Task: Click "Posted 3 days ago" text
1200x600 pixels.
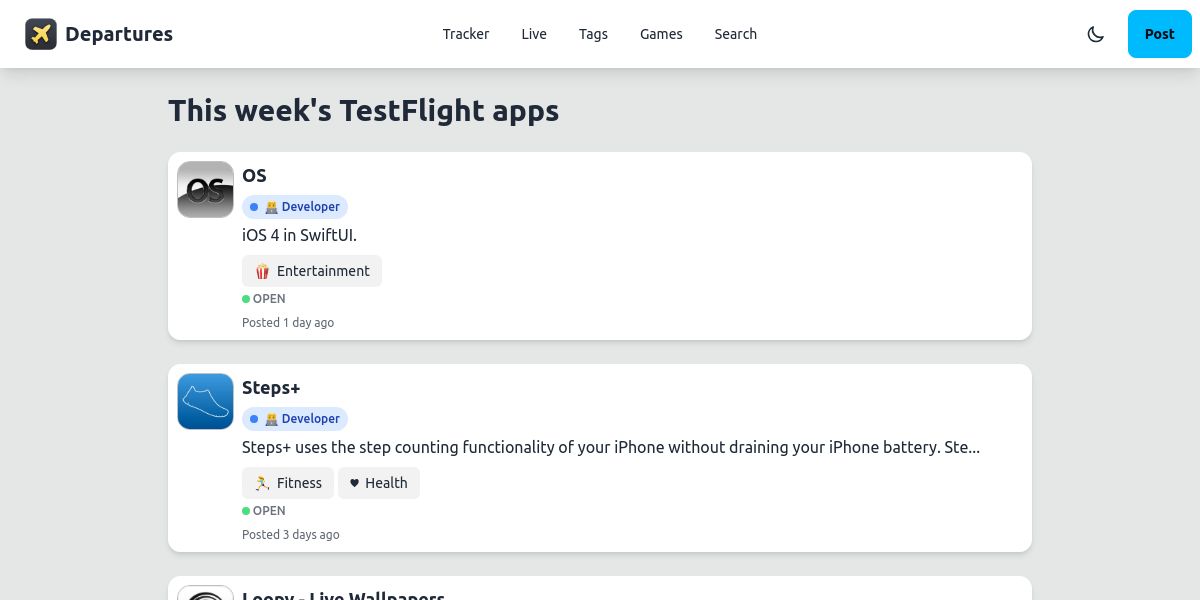Action: pyautogui.click(x=291, y=535)
